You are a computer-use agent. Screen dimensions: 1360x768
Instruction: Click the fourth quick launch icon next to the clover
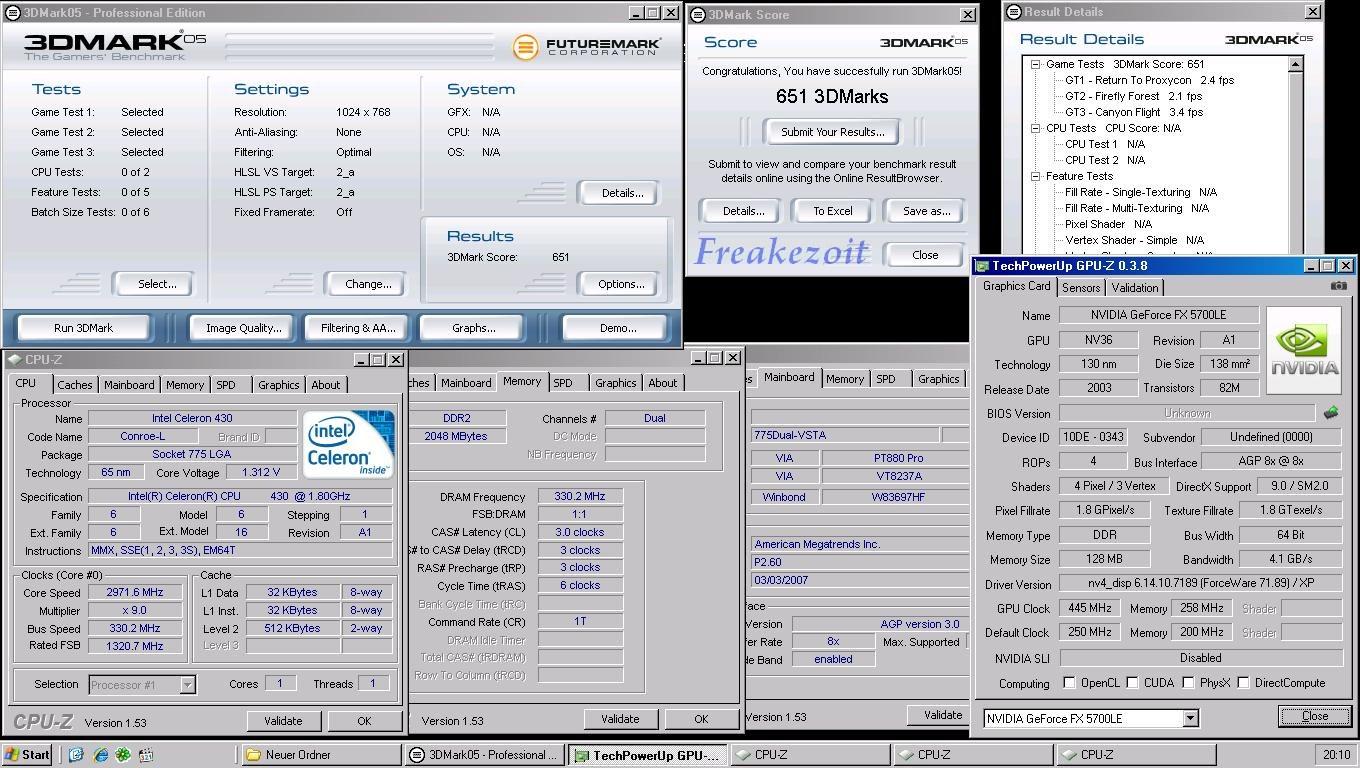(x=146, y=755)
